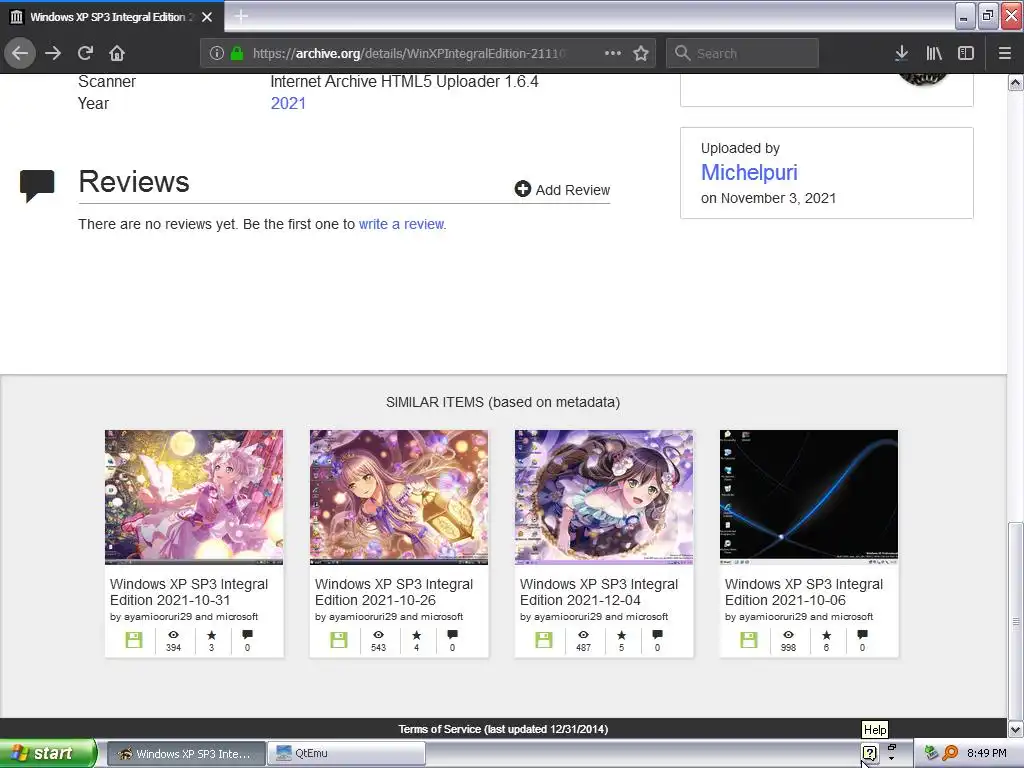Click the vertical scrollbar thumb
1024x768 pixels.
point(1016,620)
